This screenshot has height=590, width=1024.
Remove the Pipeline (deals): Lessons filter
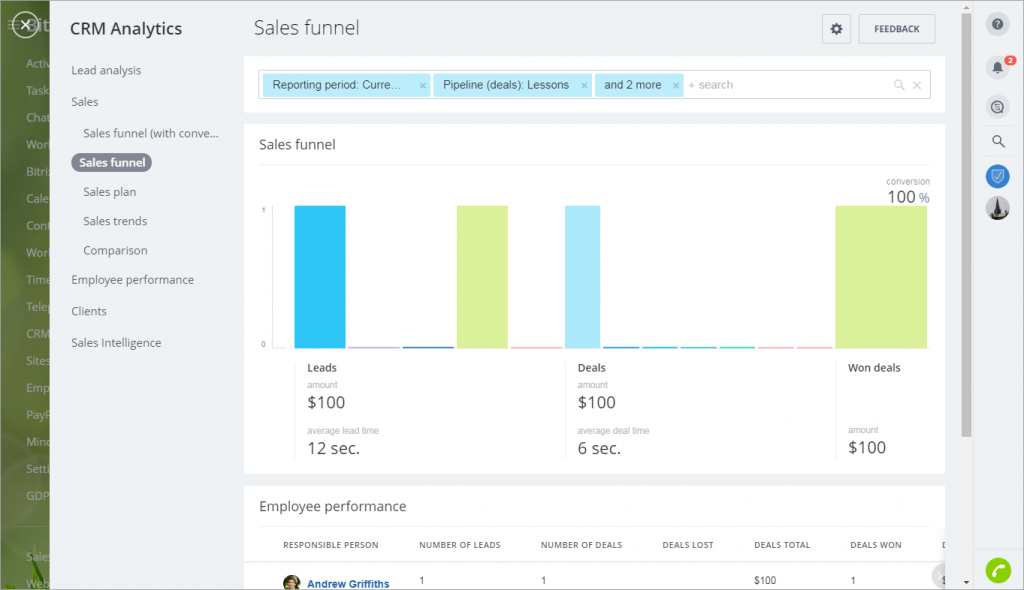585,86
